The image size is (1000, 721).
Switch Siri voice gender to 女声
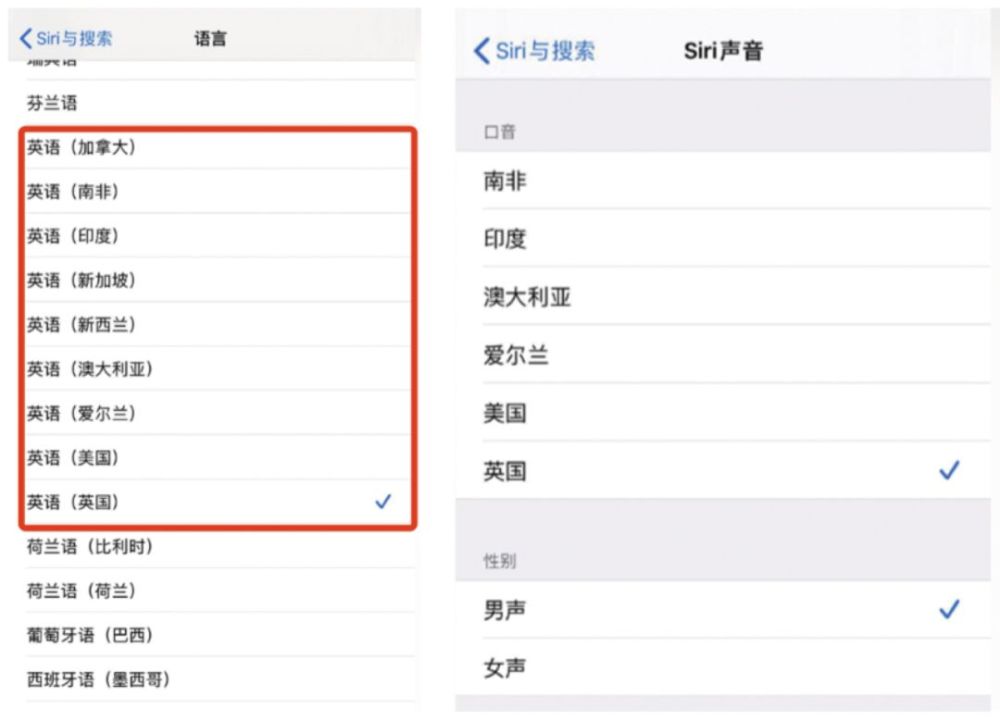pos(505,667)
